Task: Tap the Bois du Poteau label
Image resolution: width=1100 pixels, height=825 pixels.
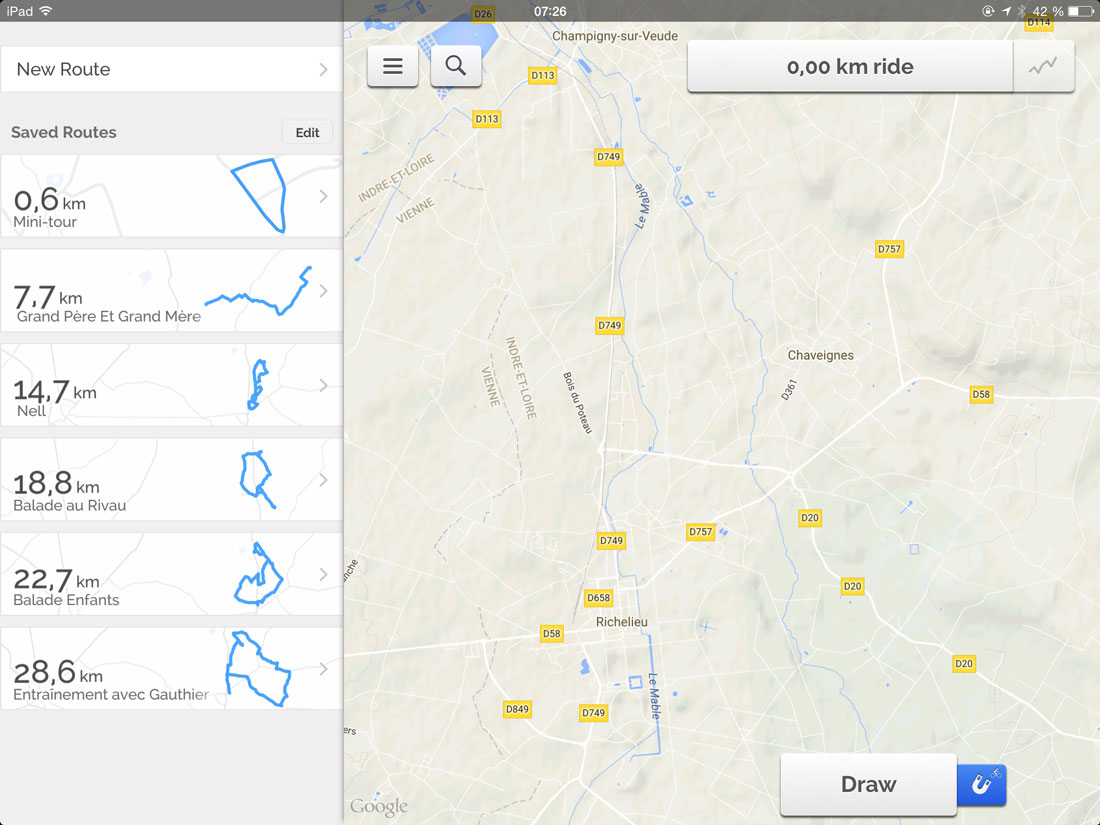Action: (x=577, y=403)
